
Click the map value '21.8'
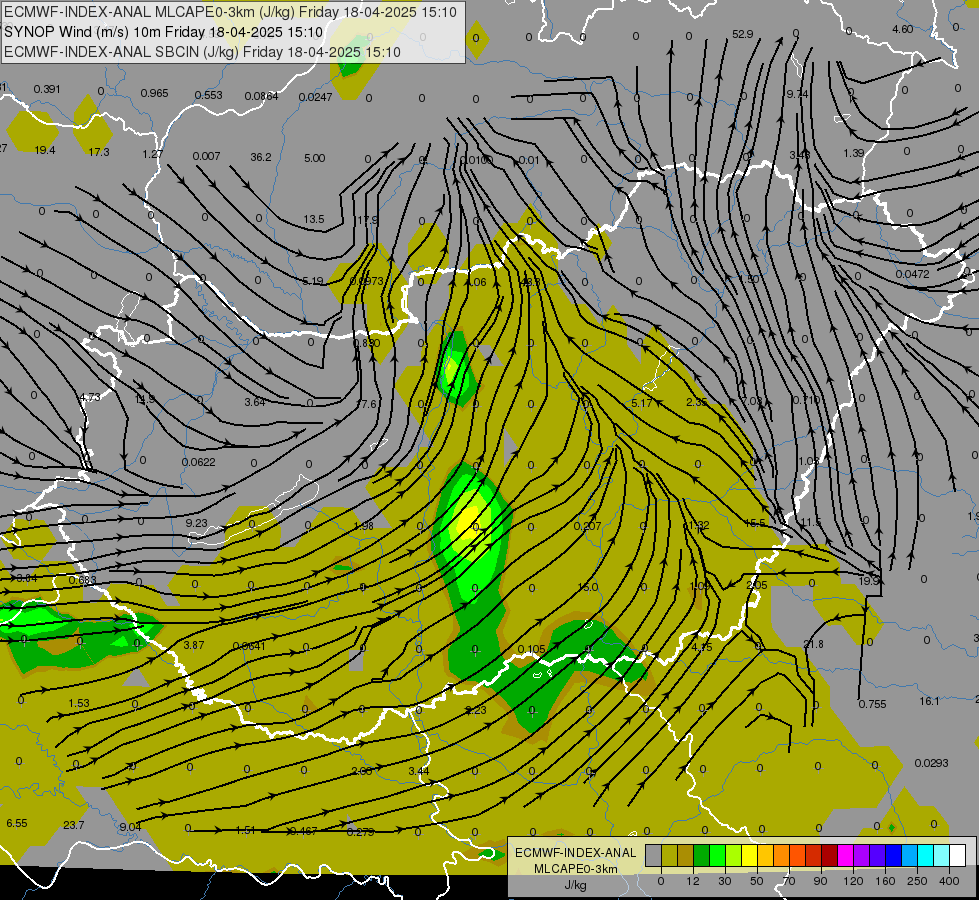pyautogui.click(x=813, y=644)
